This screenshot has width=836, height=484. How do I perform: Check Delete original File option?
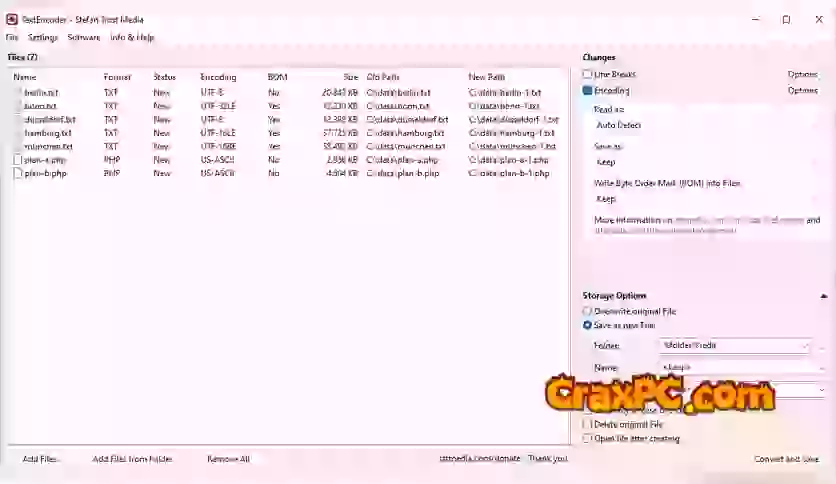point(588,425)
